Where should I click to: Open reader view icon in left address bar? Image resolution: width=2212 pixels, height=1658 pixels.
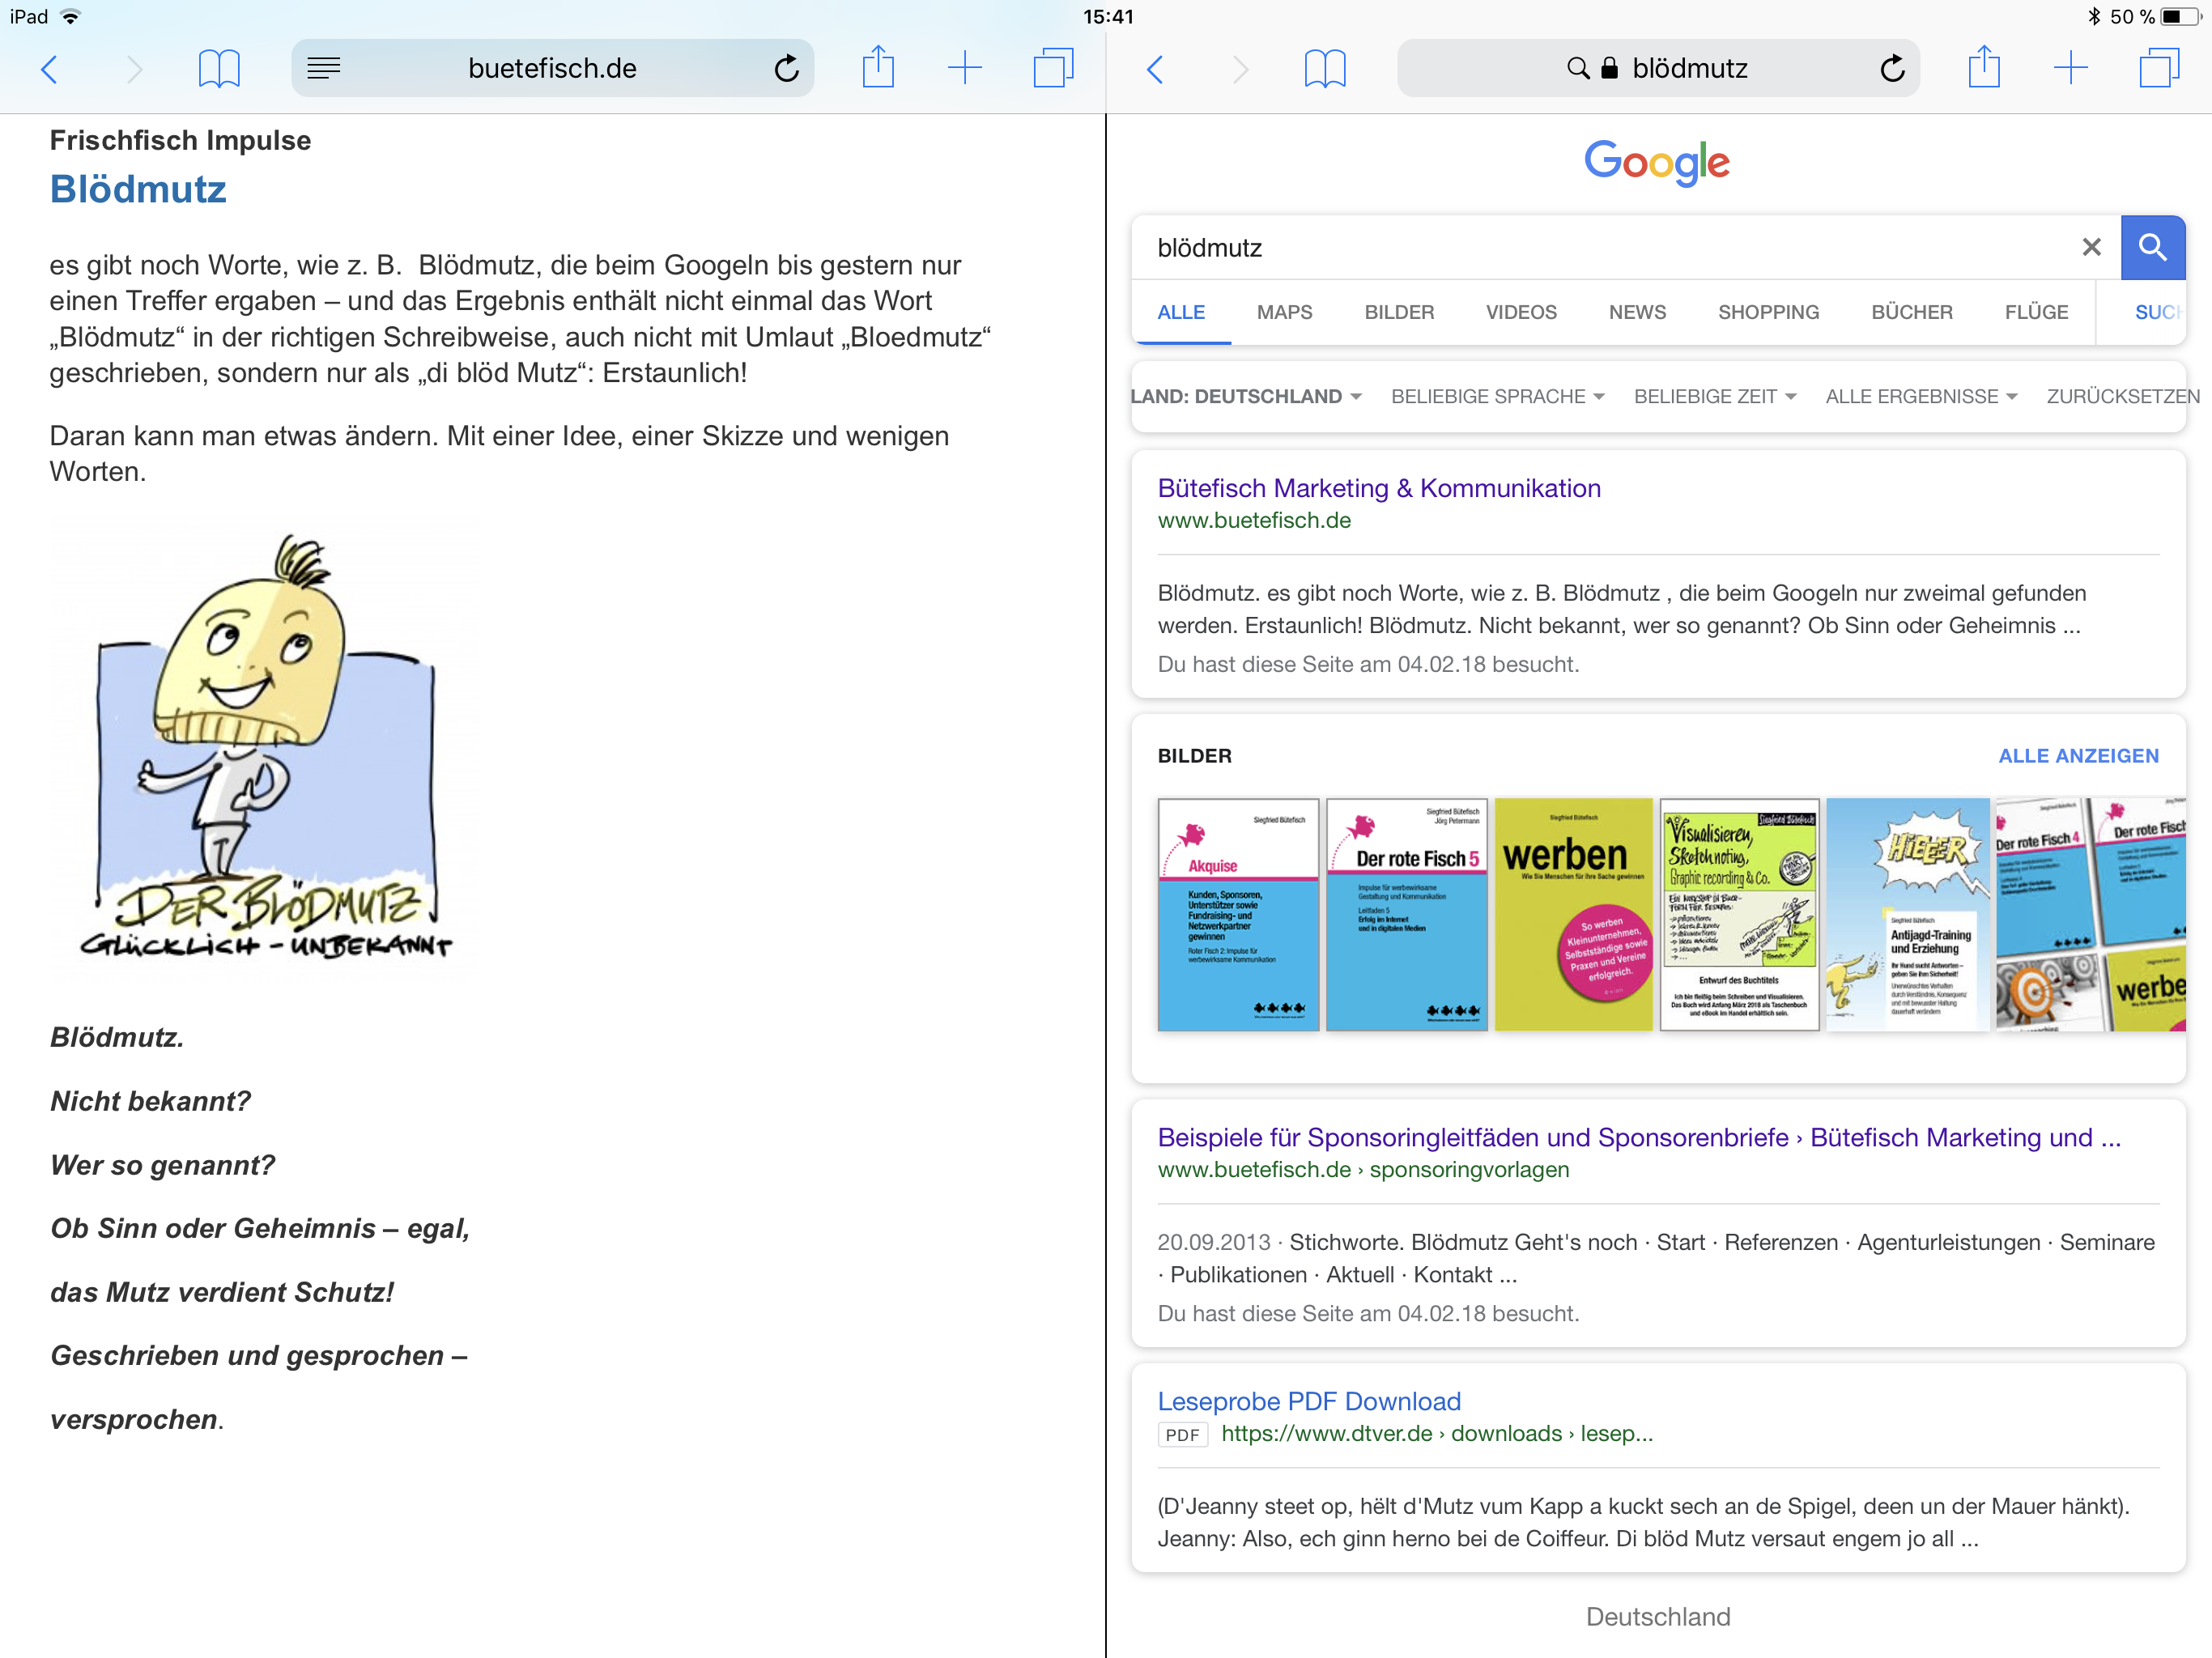click(323, 68)
